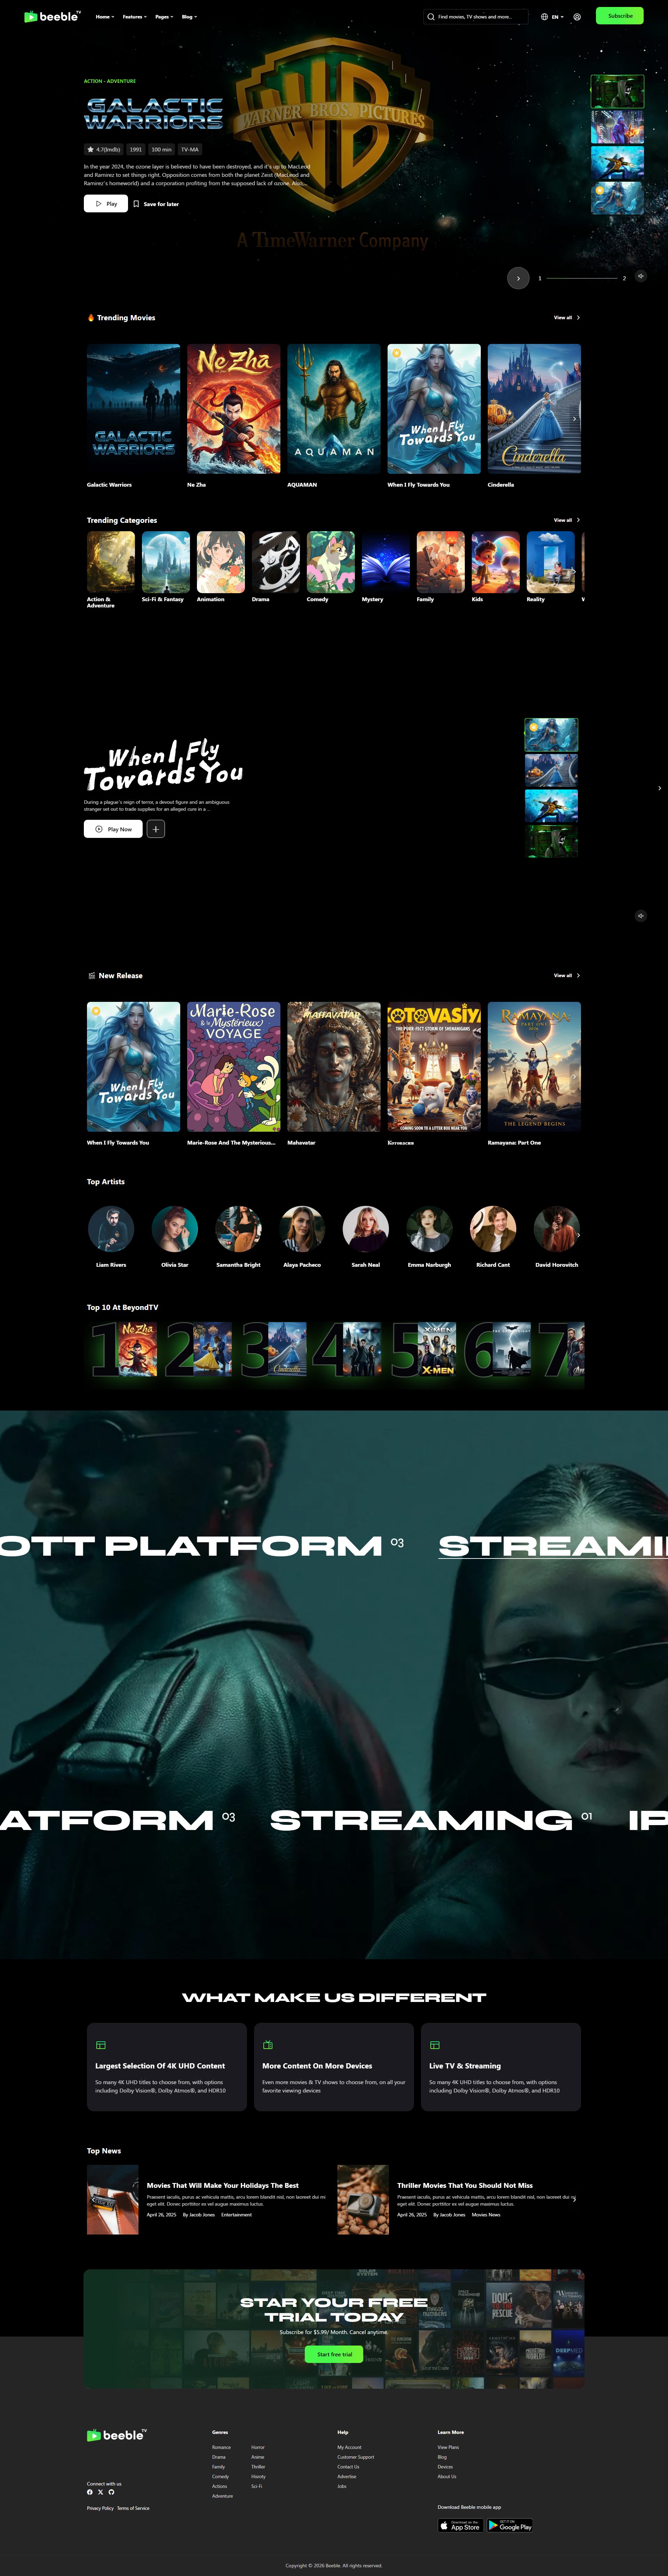Open Olivia Star artist avatar
Viewport: 668px width, 2576px height.
tap(175, 1229)
